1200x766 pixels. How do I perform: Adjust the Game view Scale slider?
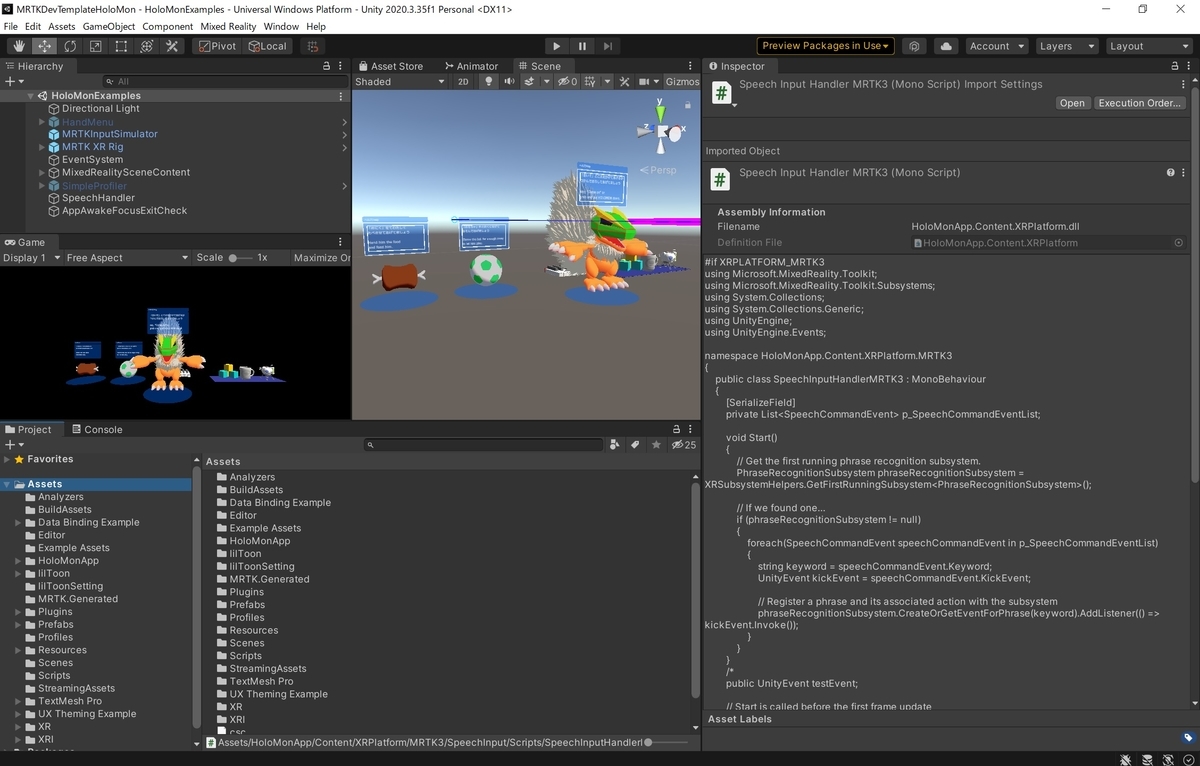(x=240, y=258)
